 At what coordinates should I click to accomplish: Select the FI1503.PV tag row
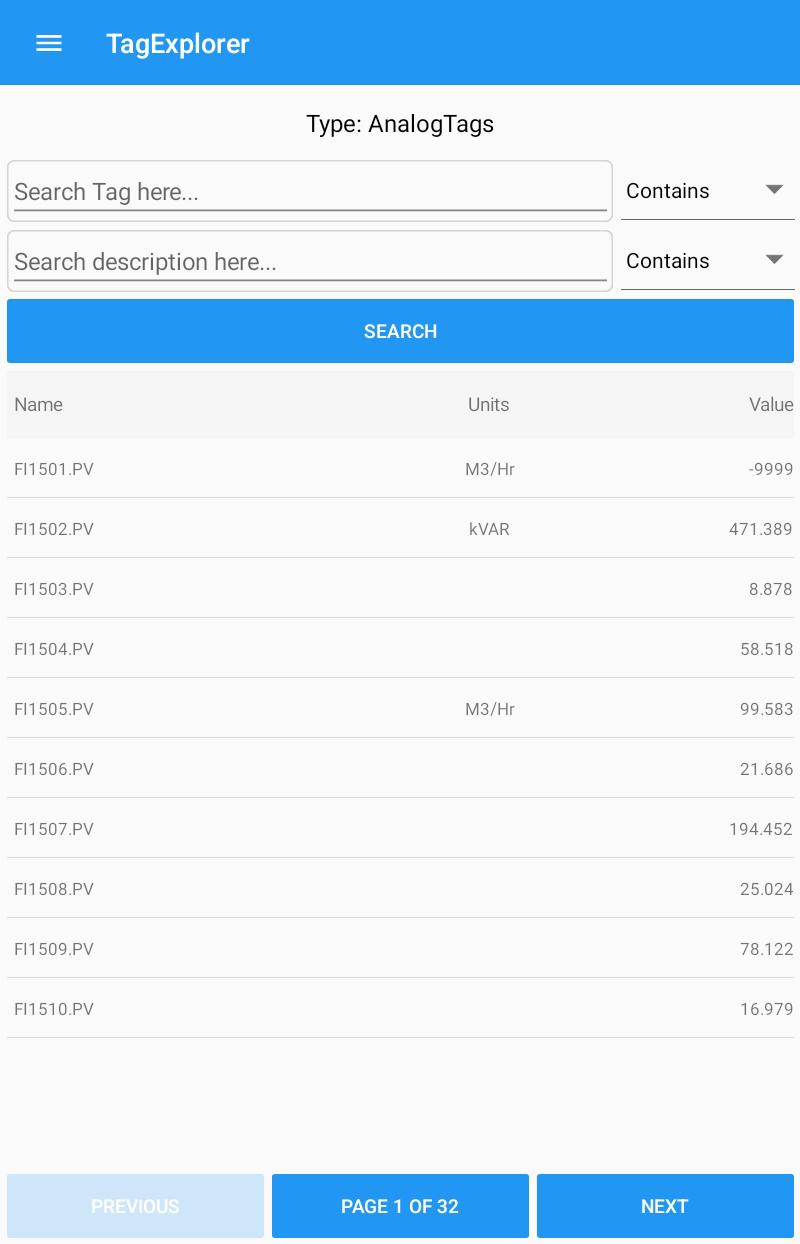[400, 588]
